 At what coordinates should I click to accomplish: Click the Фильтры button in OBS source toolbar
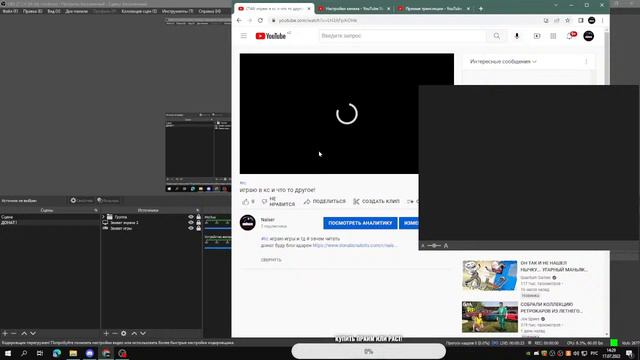[108, 200]
